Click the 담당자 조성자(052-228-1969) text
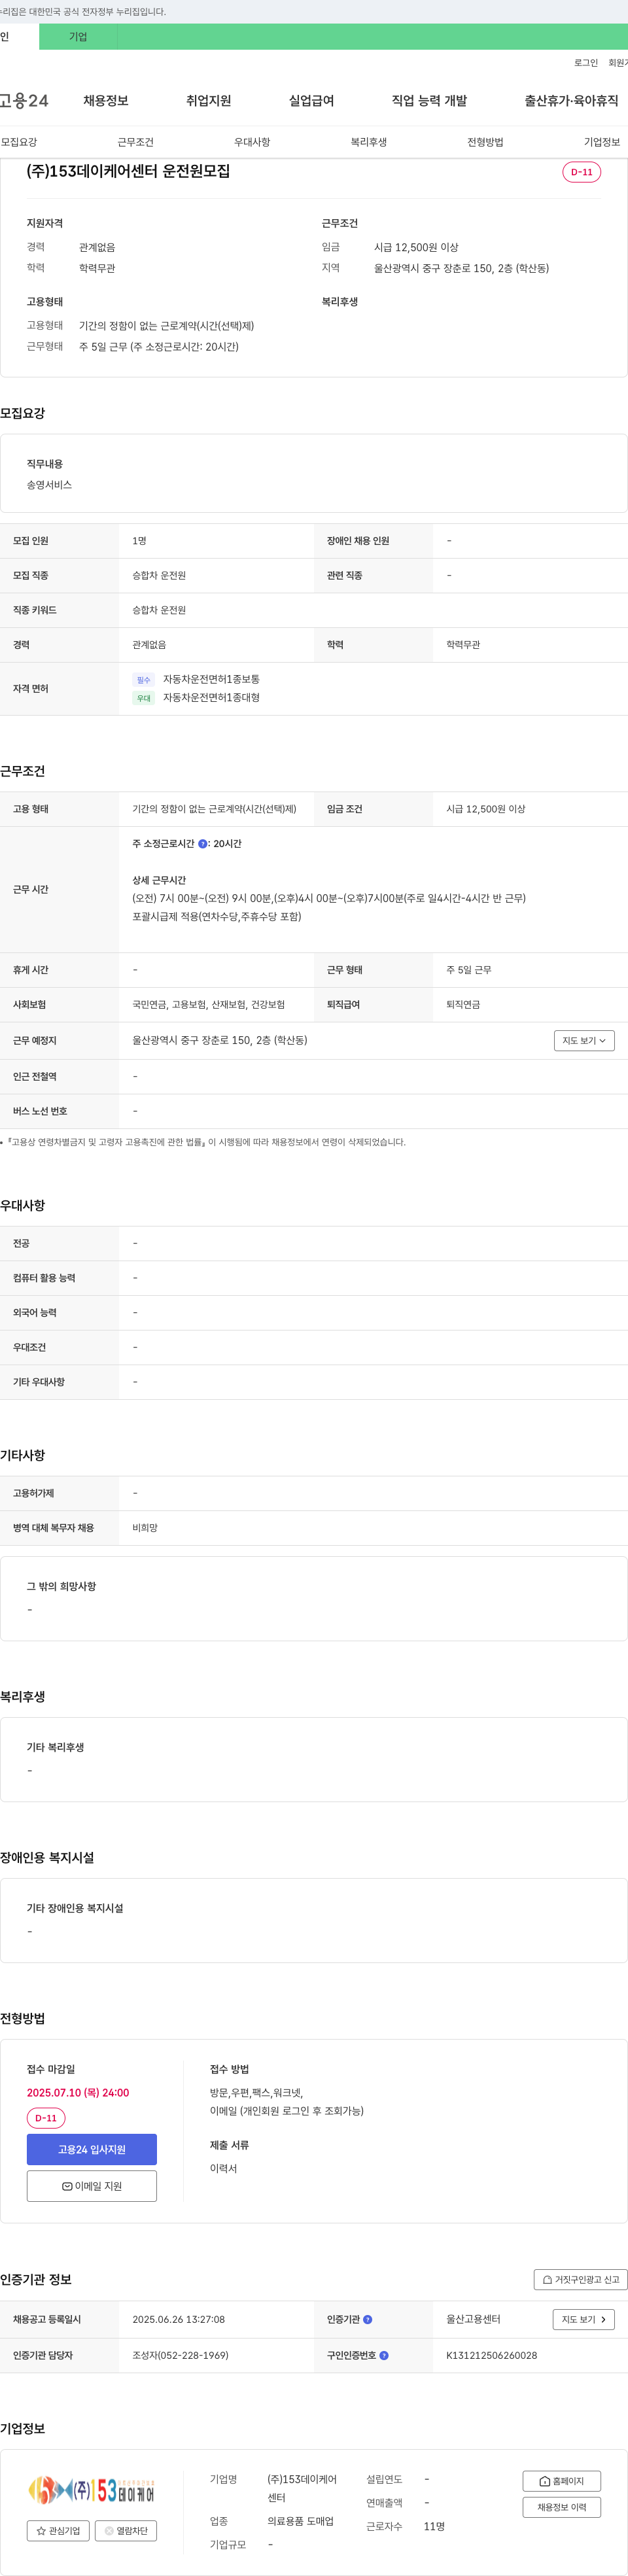Image resolution: width=628 pixels, height=2576 pixels. click(180, 2355)
